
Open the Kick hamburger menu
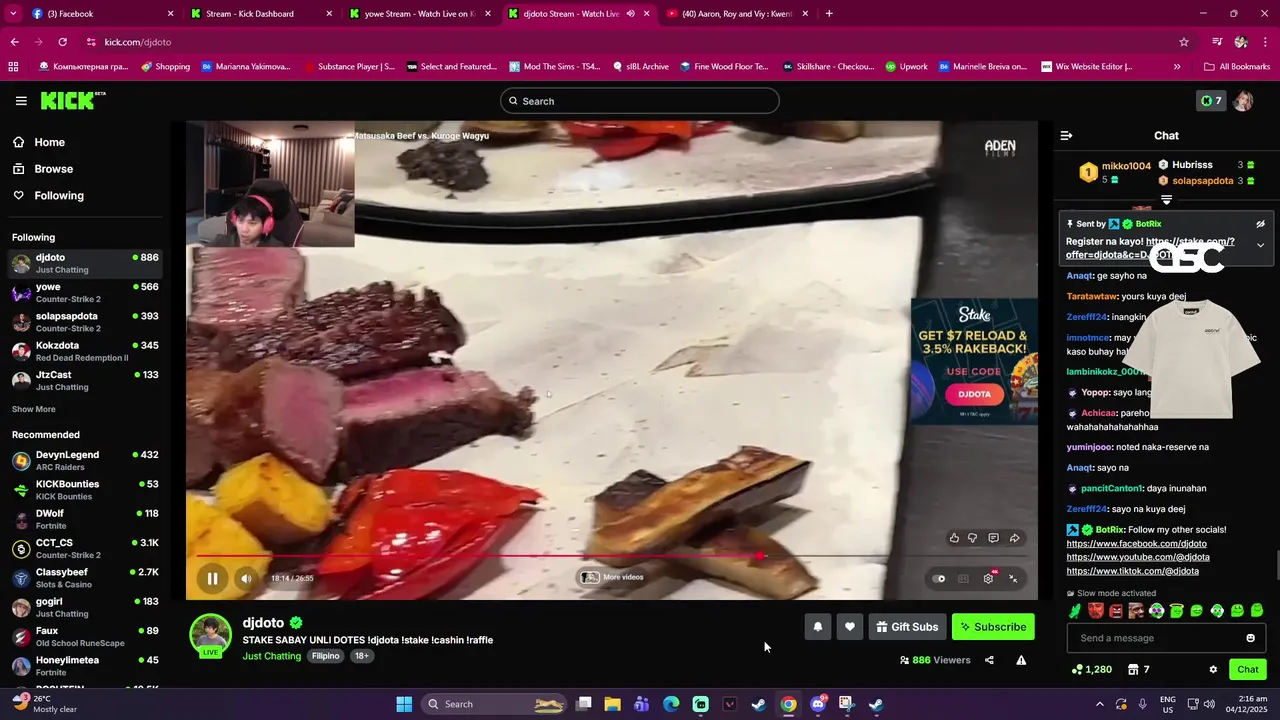[21, 101]
